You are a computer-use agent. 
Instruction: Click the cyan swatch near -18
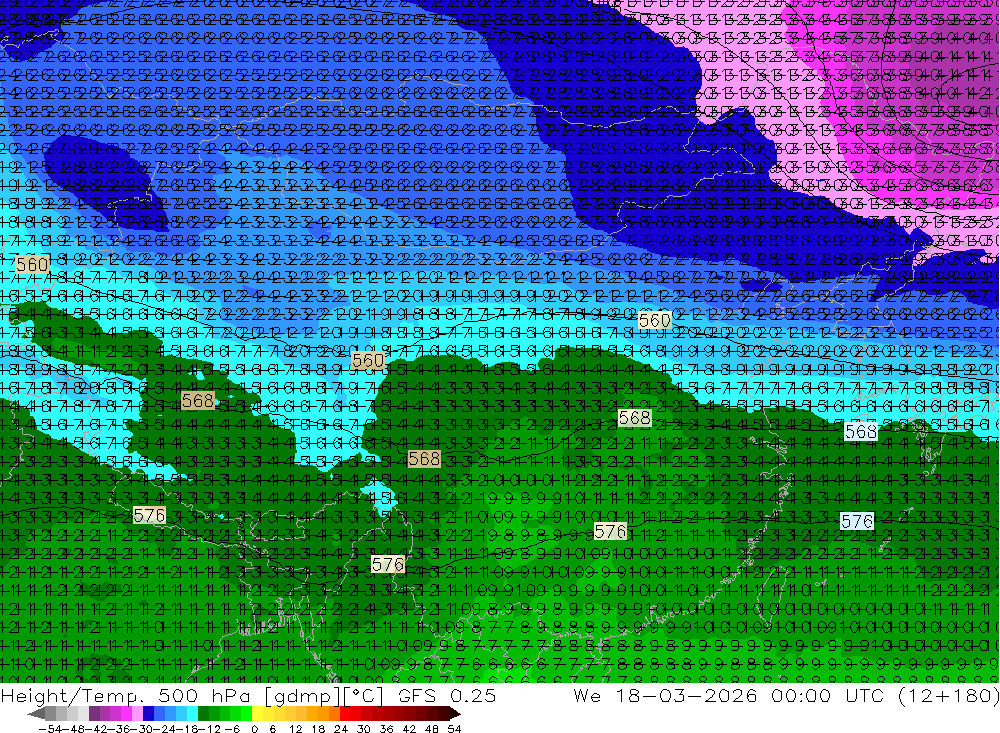coord(192,714)
